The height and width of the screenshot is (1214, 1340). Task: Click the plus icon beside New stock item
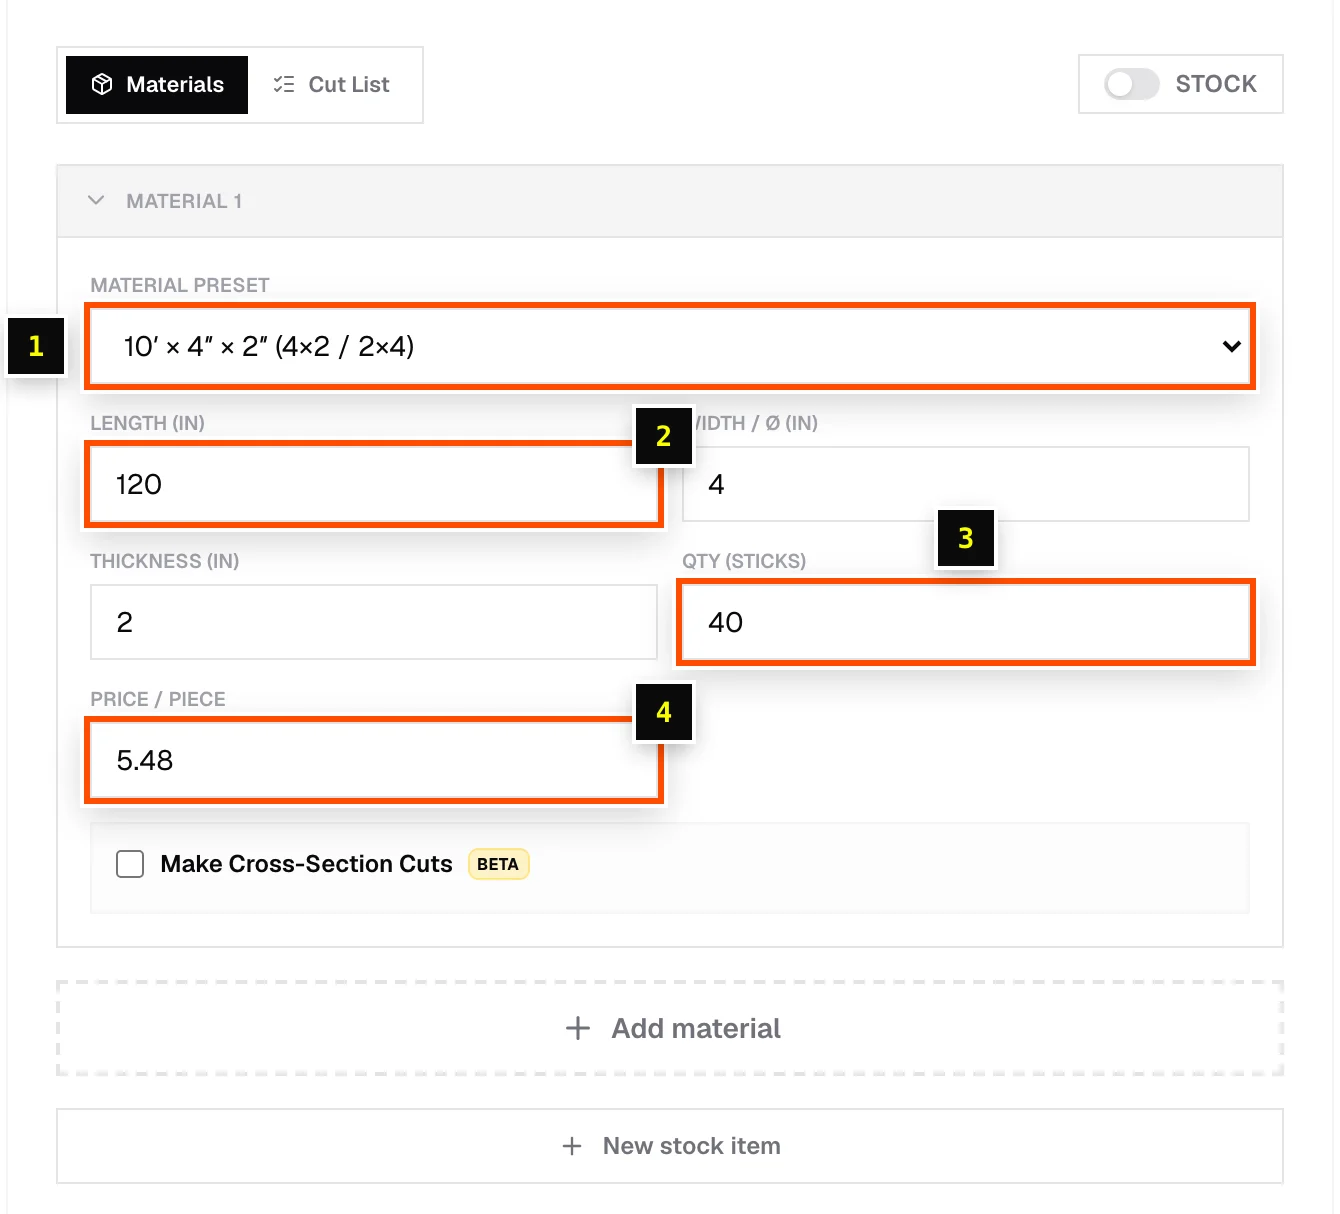coord(572,1146)
